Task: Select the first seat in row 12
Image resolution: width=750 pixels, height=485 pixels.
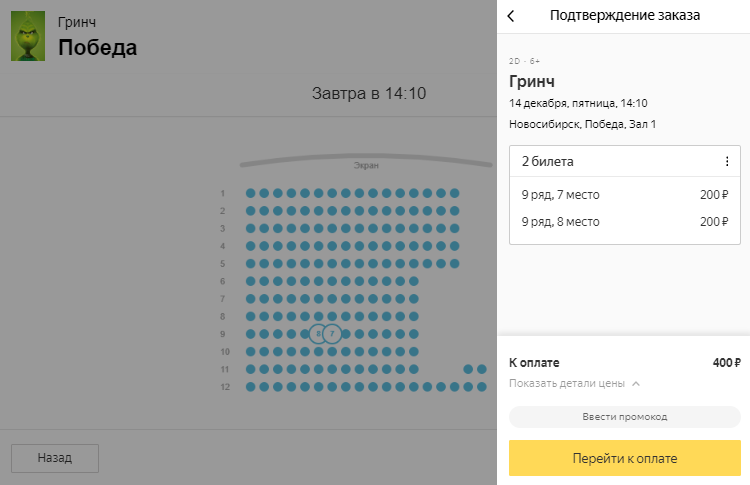Action: 250,387
